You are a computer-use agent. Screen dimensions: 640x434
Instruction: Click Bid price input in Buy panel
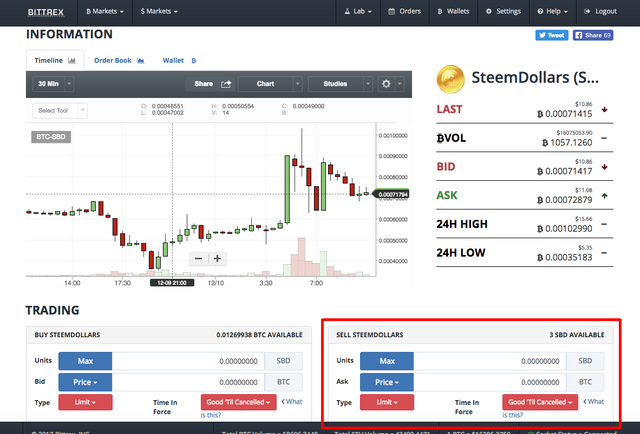point(188,382)
